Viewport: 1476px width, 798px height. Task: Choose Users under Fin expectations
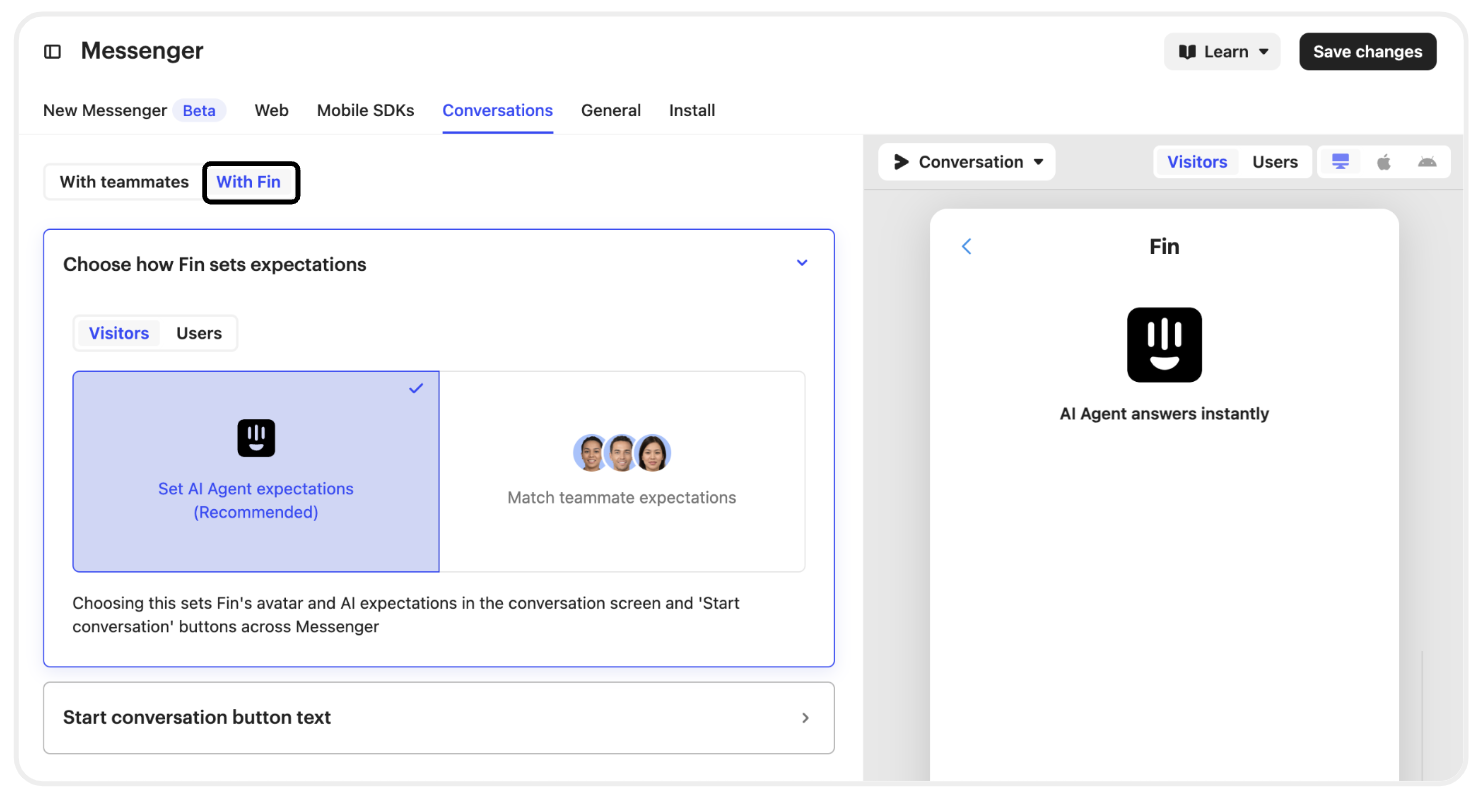(x=199, y=333)
